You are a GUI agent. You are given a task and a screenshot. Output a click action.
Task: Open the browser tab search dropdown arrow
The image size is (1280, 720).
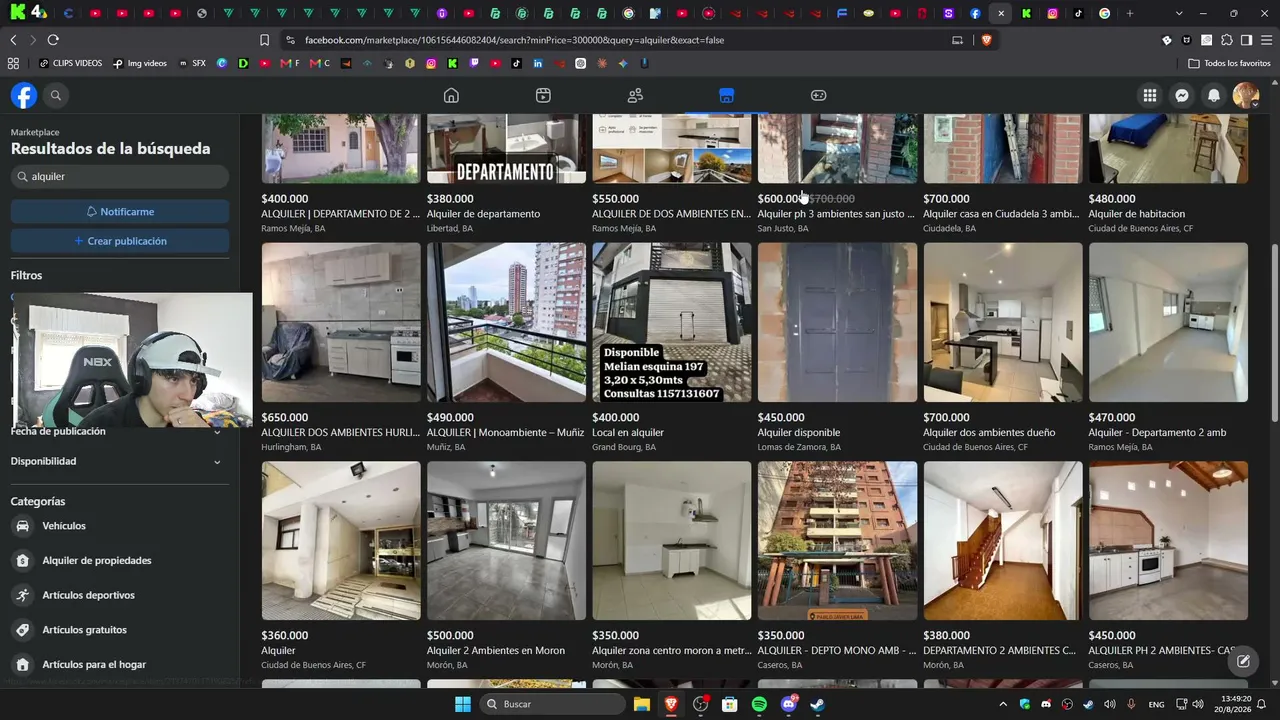[x=1179, y=13]
